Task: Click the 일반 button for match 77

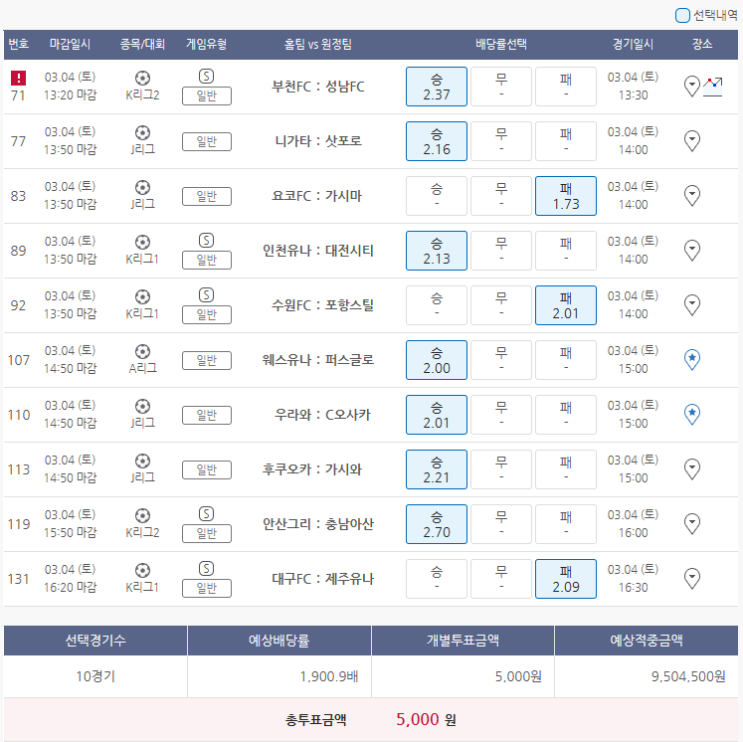Action: (x=207, y=141)
